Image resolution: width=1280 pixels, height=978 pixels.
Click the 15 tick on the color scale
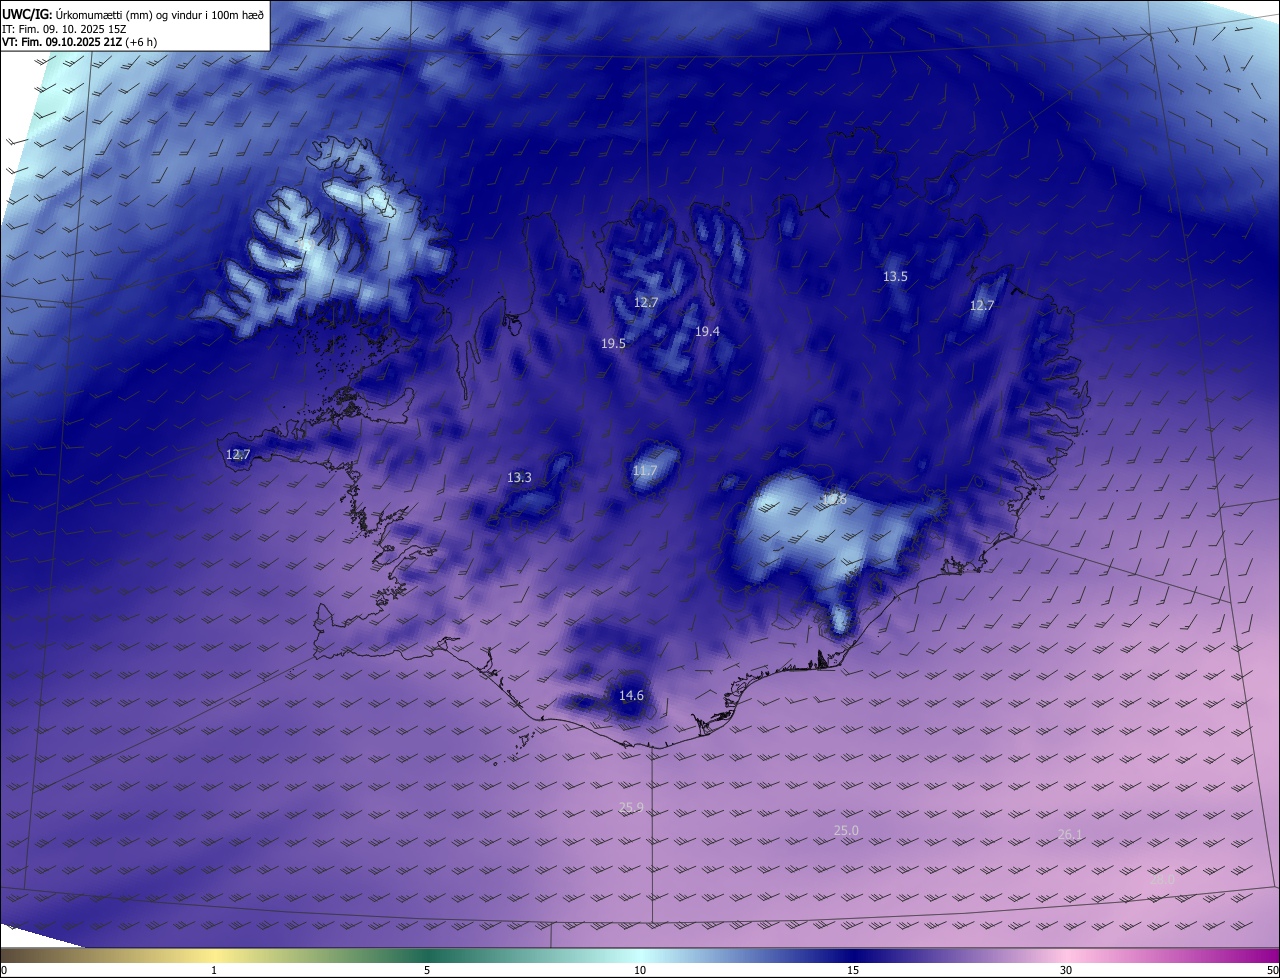point(853,971)
